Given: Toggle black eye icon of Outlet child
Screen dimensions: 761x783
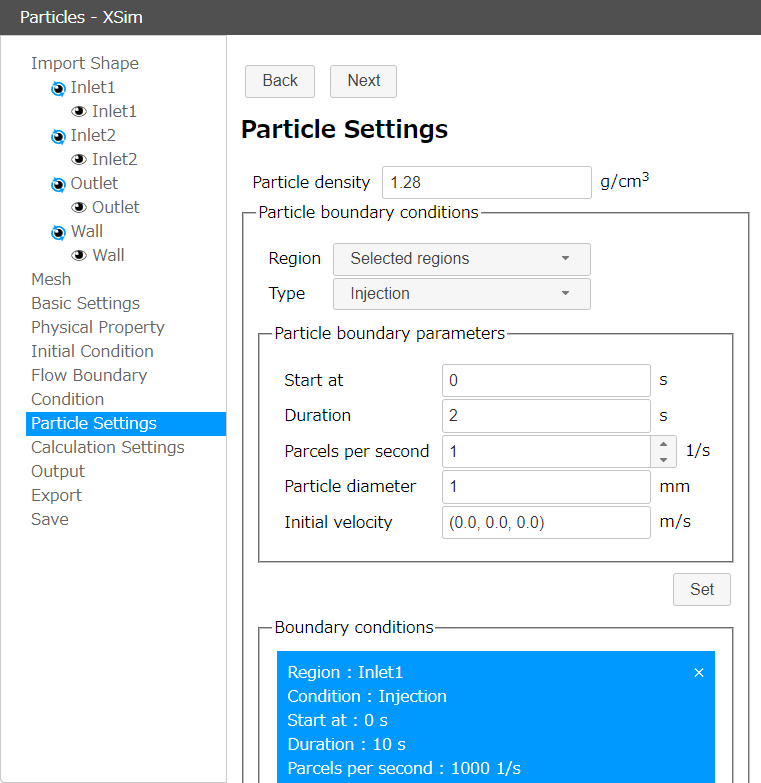Looking at the screenshot, I should tap(79, 207).
